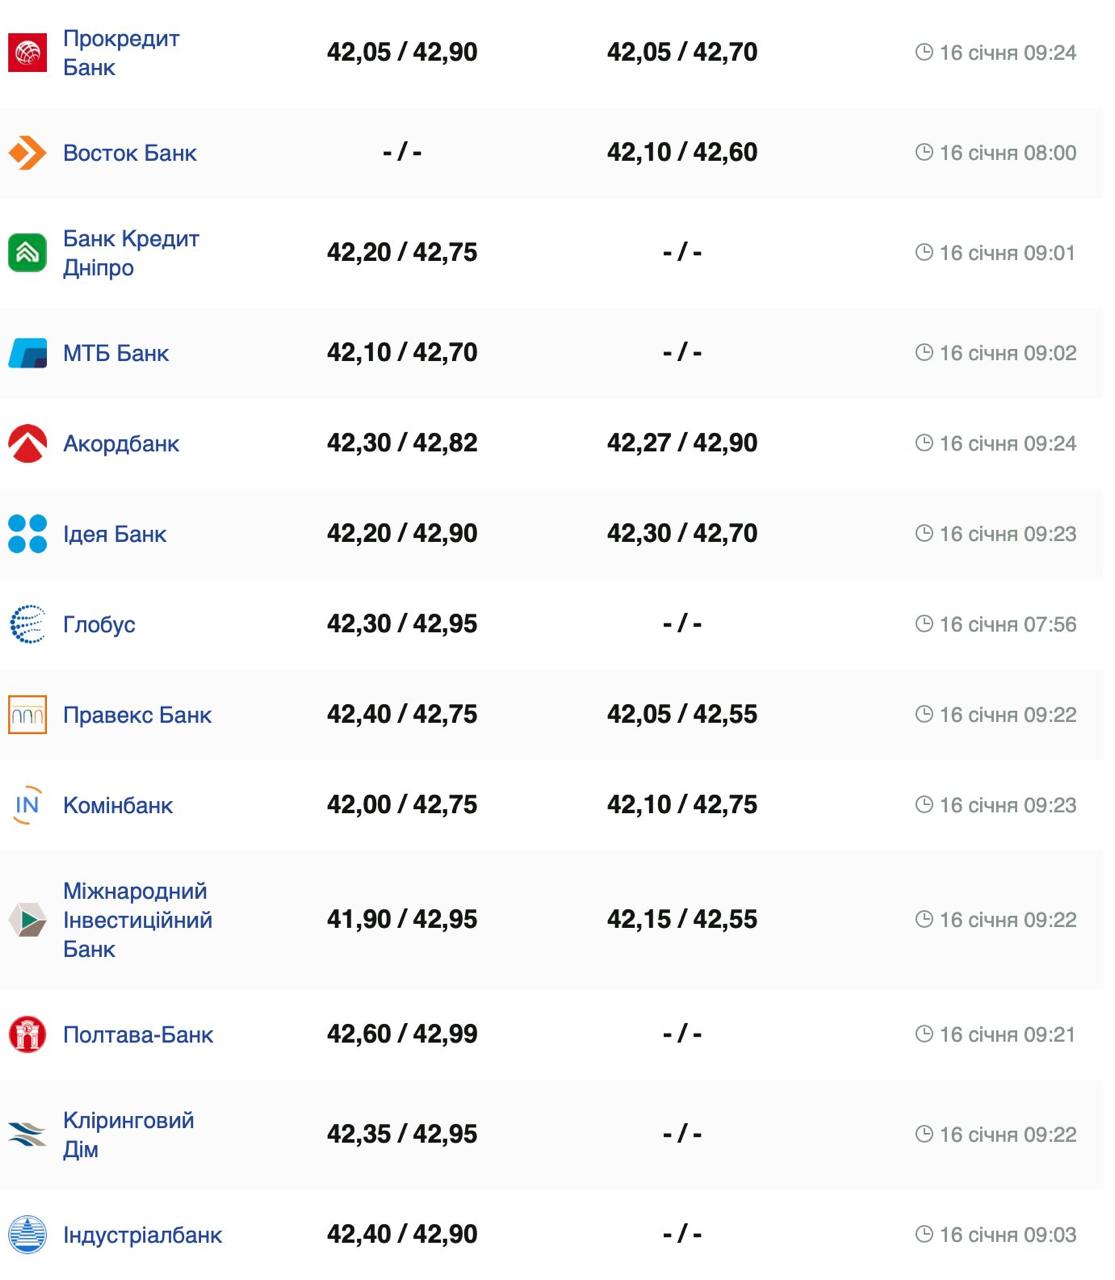Click the МТБ Банк blue logo icon
The width and height of the screenshot is (1115, 1280).
click(27, 353)
